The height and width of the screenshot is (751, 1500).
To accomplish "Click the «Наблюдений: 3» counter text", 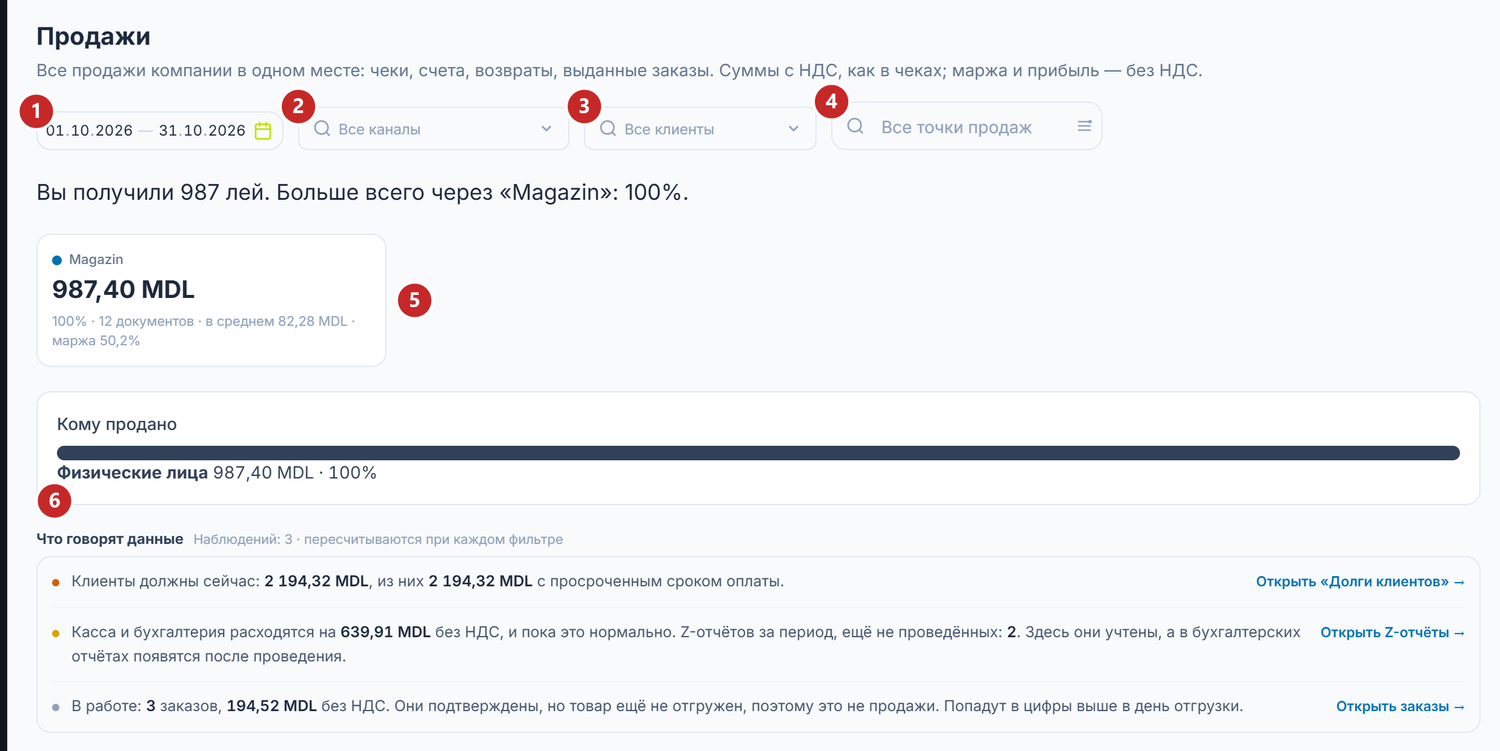I will click(243, 539).
